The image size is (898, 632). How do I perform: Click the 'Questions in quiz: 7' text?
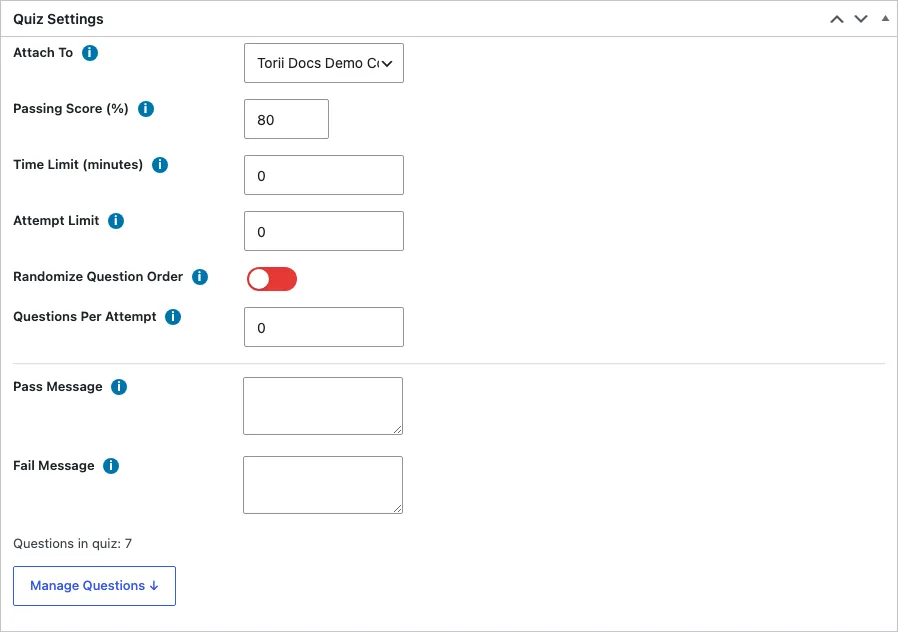click(73, 544)
